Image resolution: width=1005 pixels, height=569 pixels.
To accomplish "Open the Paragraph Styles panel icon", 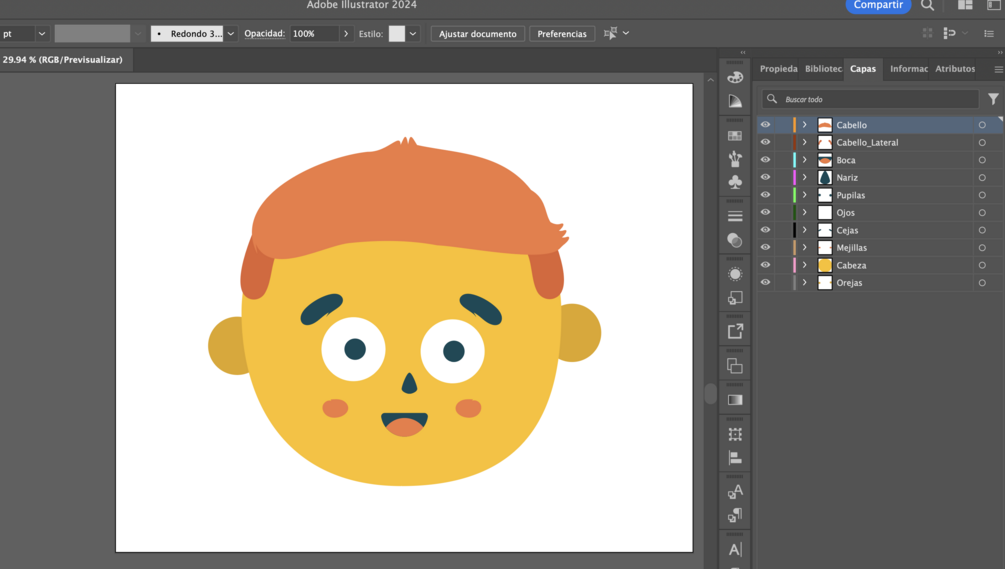I will 735,515.
